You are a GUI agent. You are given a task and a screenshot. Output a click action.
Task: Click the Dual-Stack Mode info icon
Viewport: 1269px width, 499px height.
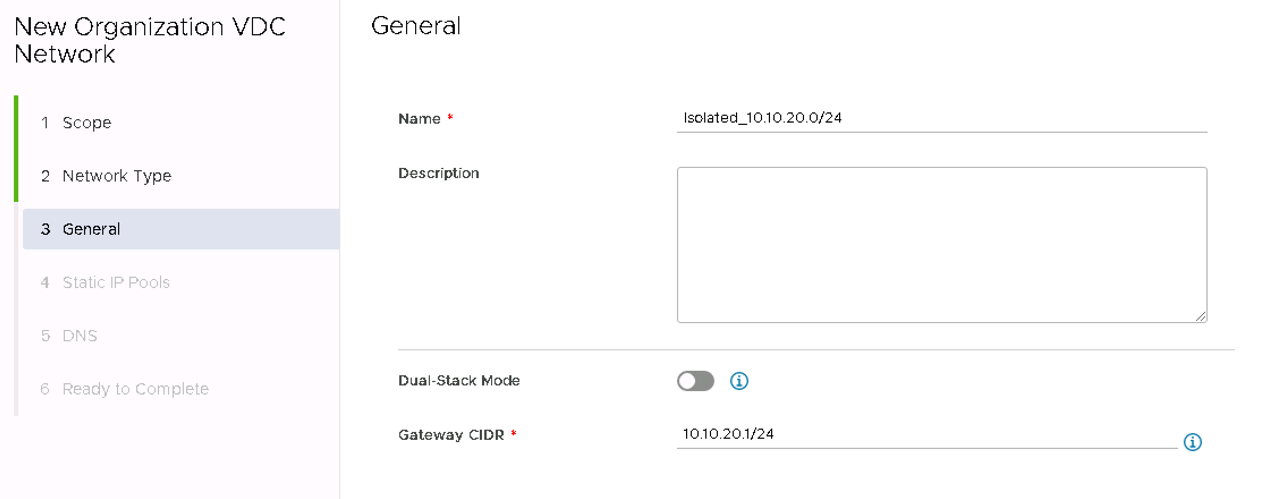click(739, 381)
